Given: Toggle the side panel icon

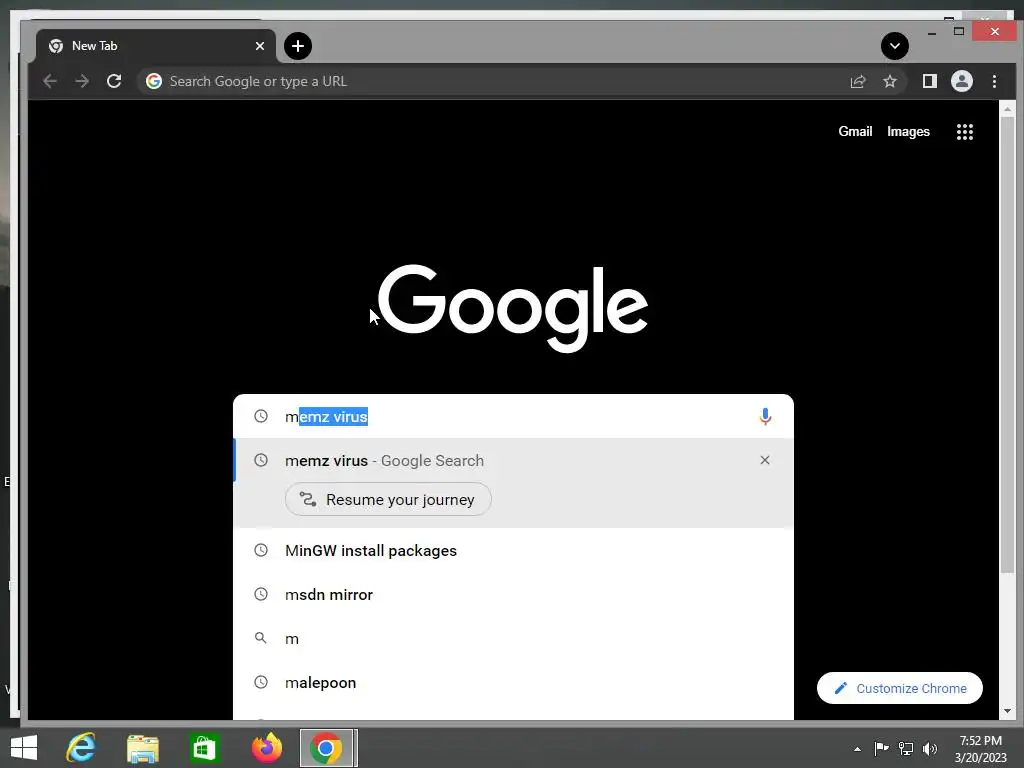Looking at the screenshot, I should (929, 81).
